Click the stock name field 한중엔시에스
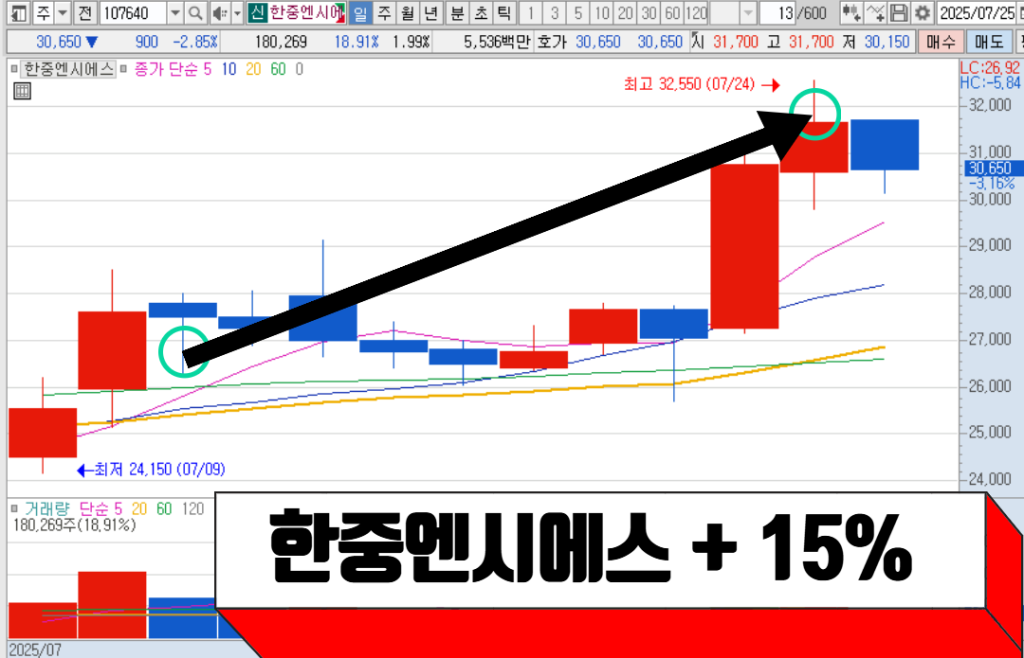The image size is (1024, 658). pyautogui.click(x=306, y=12)
